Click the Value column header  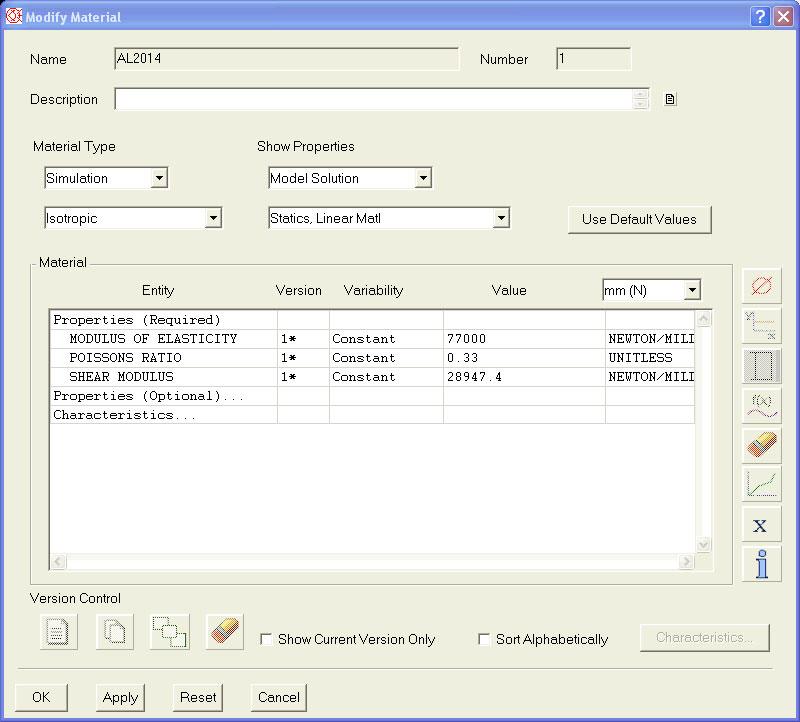coord(509,290)
